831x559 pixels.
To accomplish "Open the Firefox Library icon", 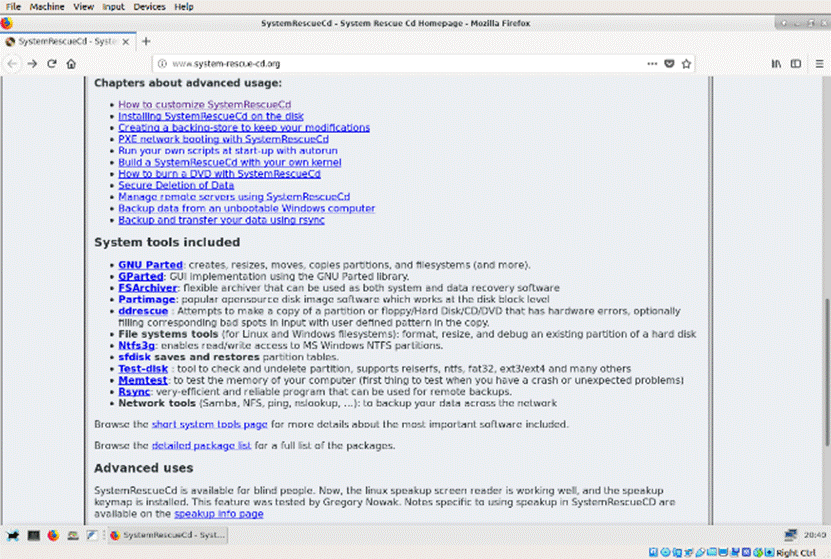I will coord(776,64).
